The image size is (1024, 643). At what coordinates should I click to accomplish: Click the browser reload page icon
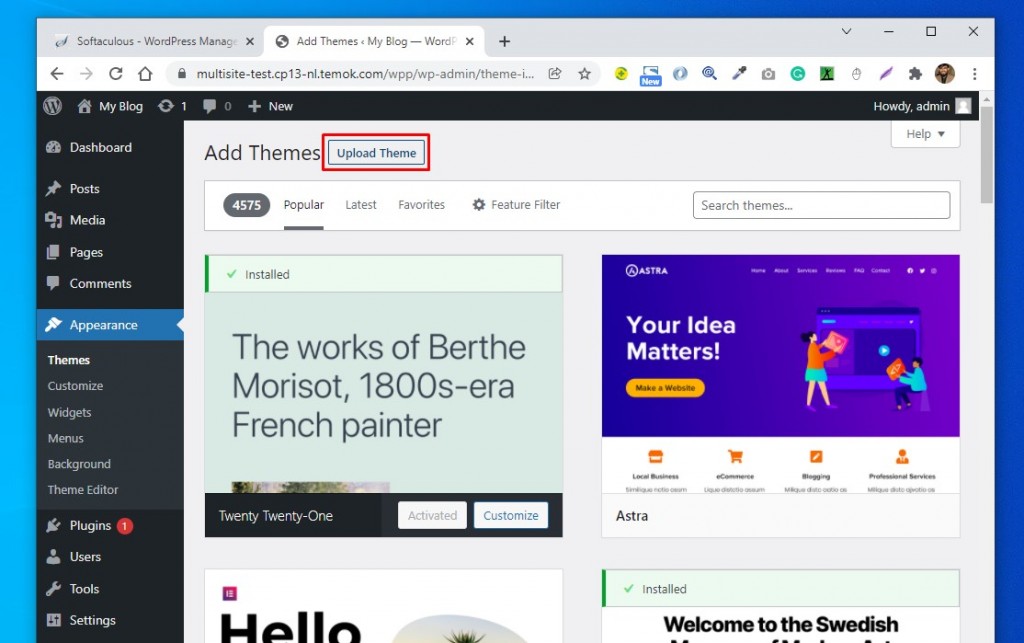pos(116,74)
